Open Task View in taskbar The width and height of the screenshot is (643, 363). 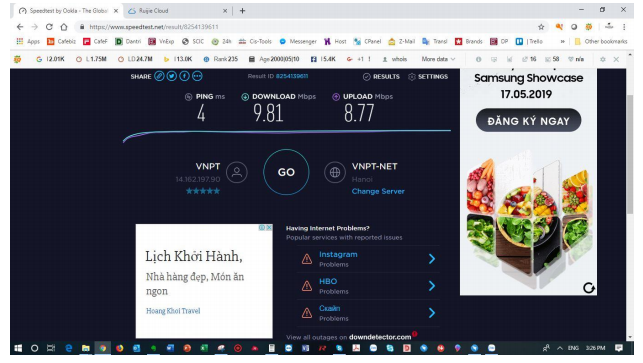coord(51,348)
